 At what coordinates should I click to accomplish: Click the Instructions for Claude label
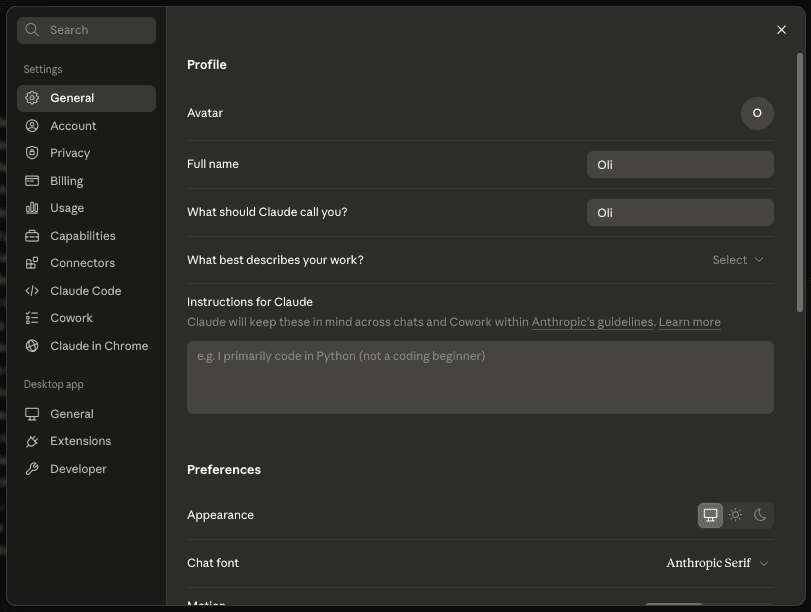point(250,302)
